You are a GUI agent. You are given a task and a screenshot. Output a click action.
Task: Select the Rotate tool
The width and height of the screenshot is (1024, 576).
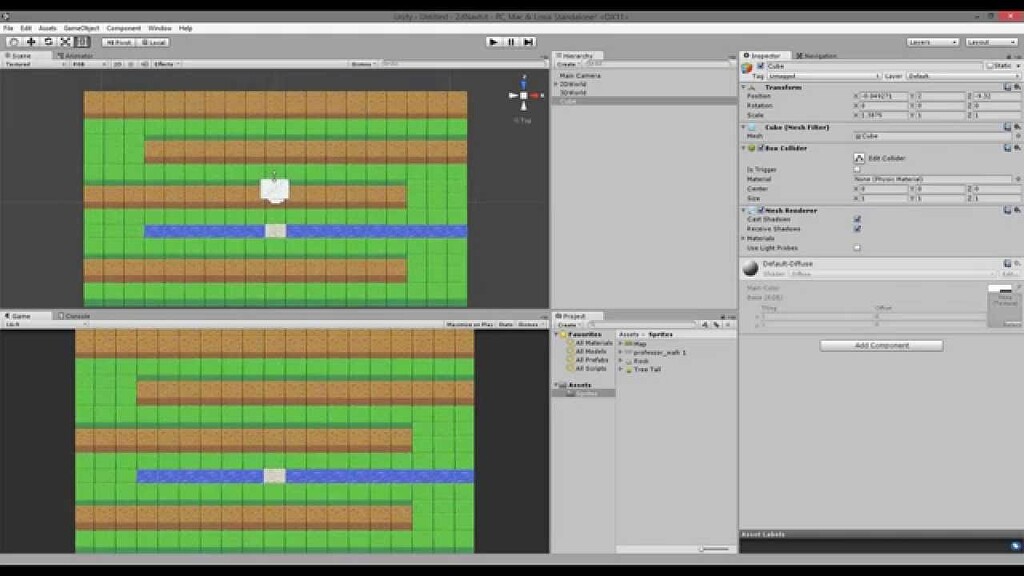pos(49,42)
